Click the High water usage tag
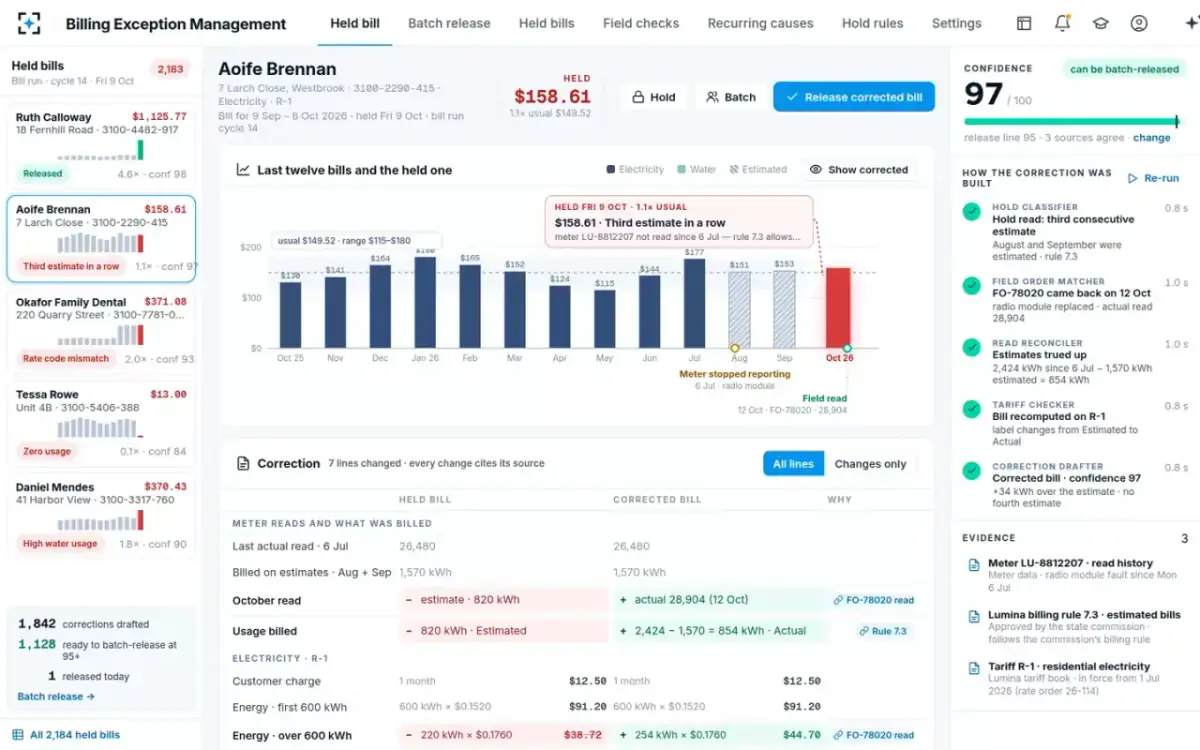The height and width of the screenshot is (750, 1200). 60,544
